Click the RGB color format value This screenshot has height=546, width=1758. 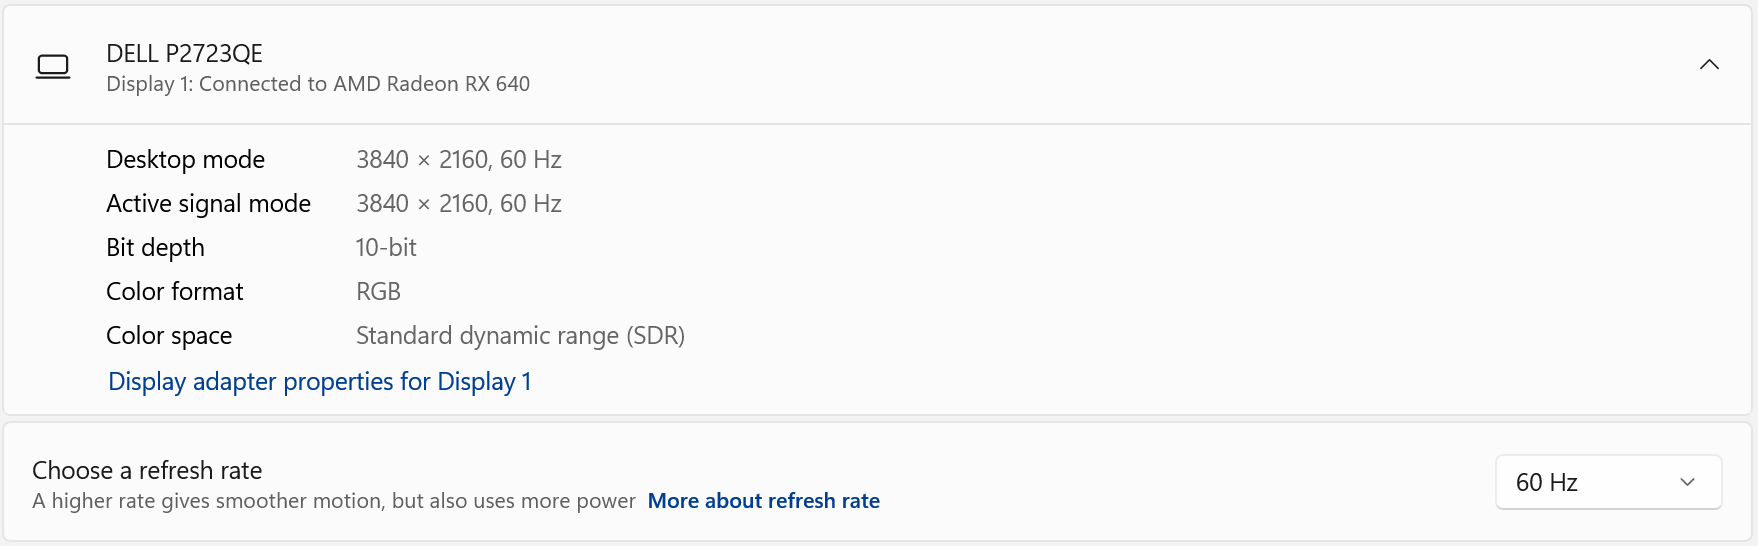[x=378, y=292]
